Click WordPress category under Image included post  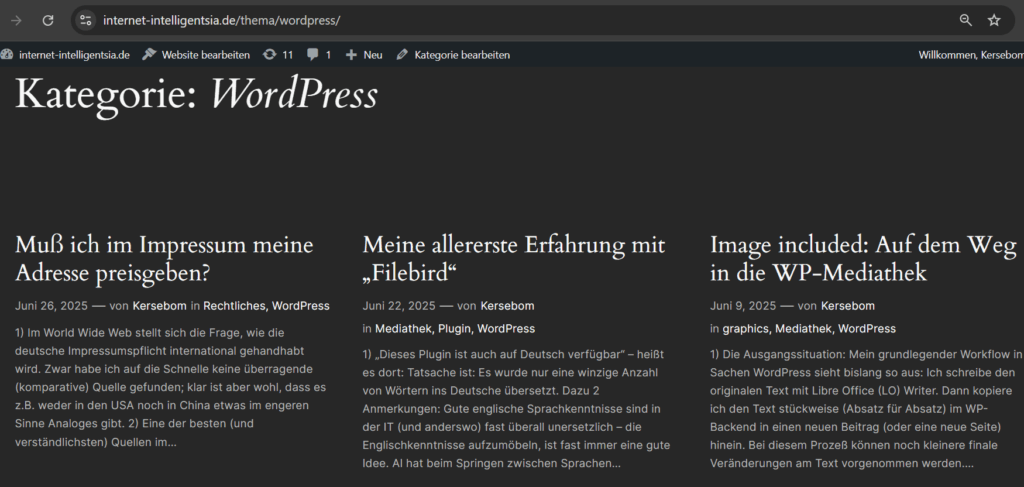[x=867, y=328]
